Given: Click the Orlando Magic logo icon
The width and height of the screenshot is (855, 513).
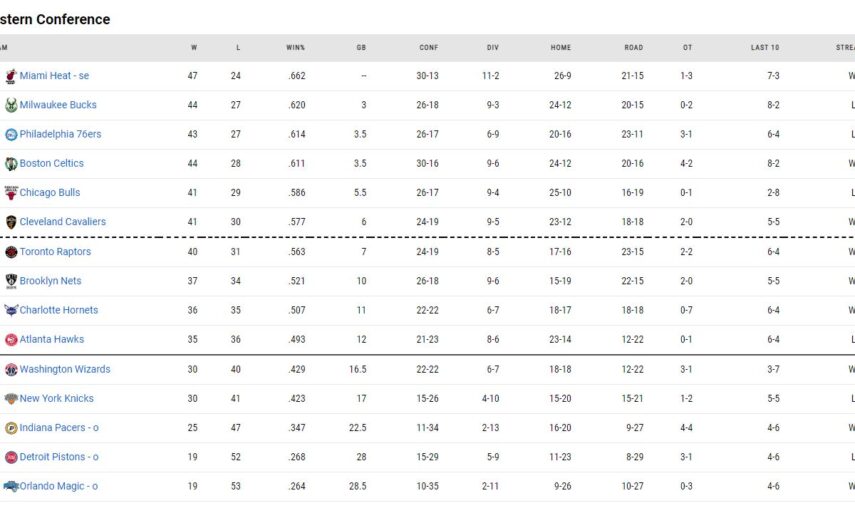Looking at the screenshot, I should 11,486.
